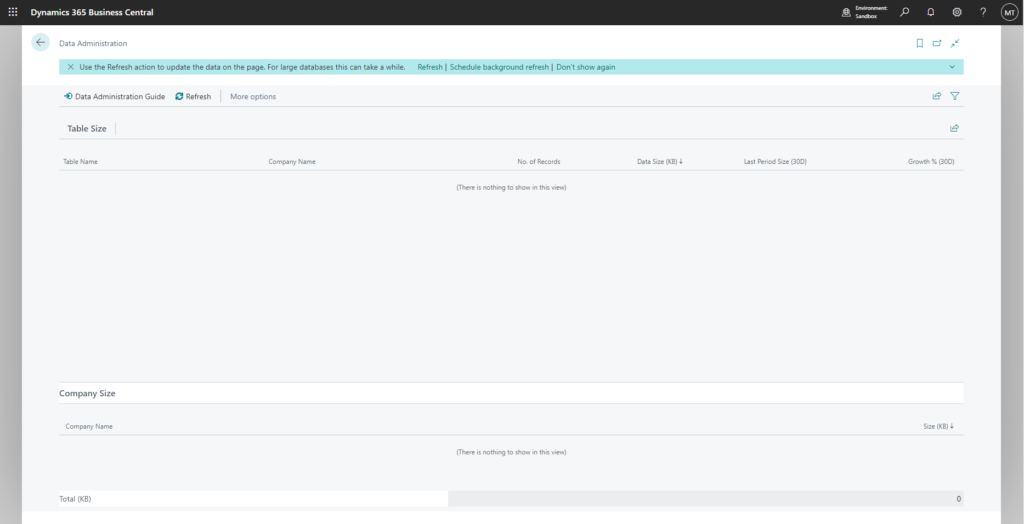
Task: Open the help question mark
Action: 983,12
